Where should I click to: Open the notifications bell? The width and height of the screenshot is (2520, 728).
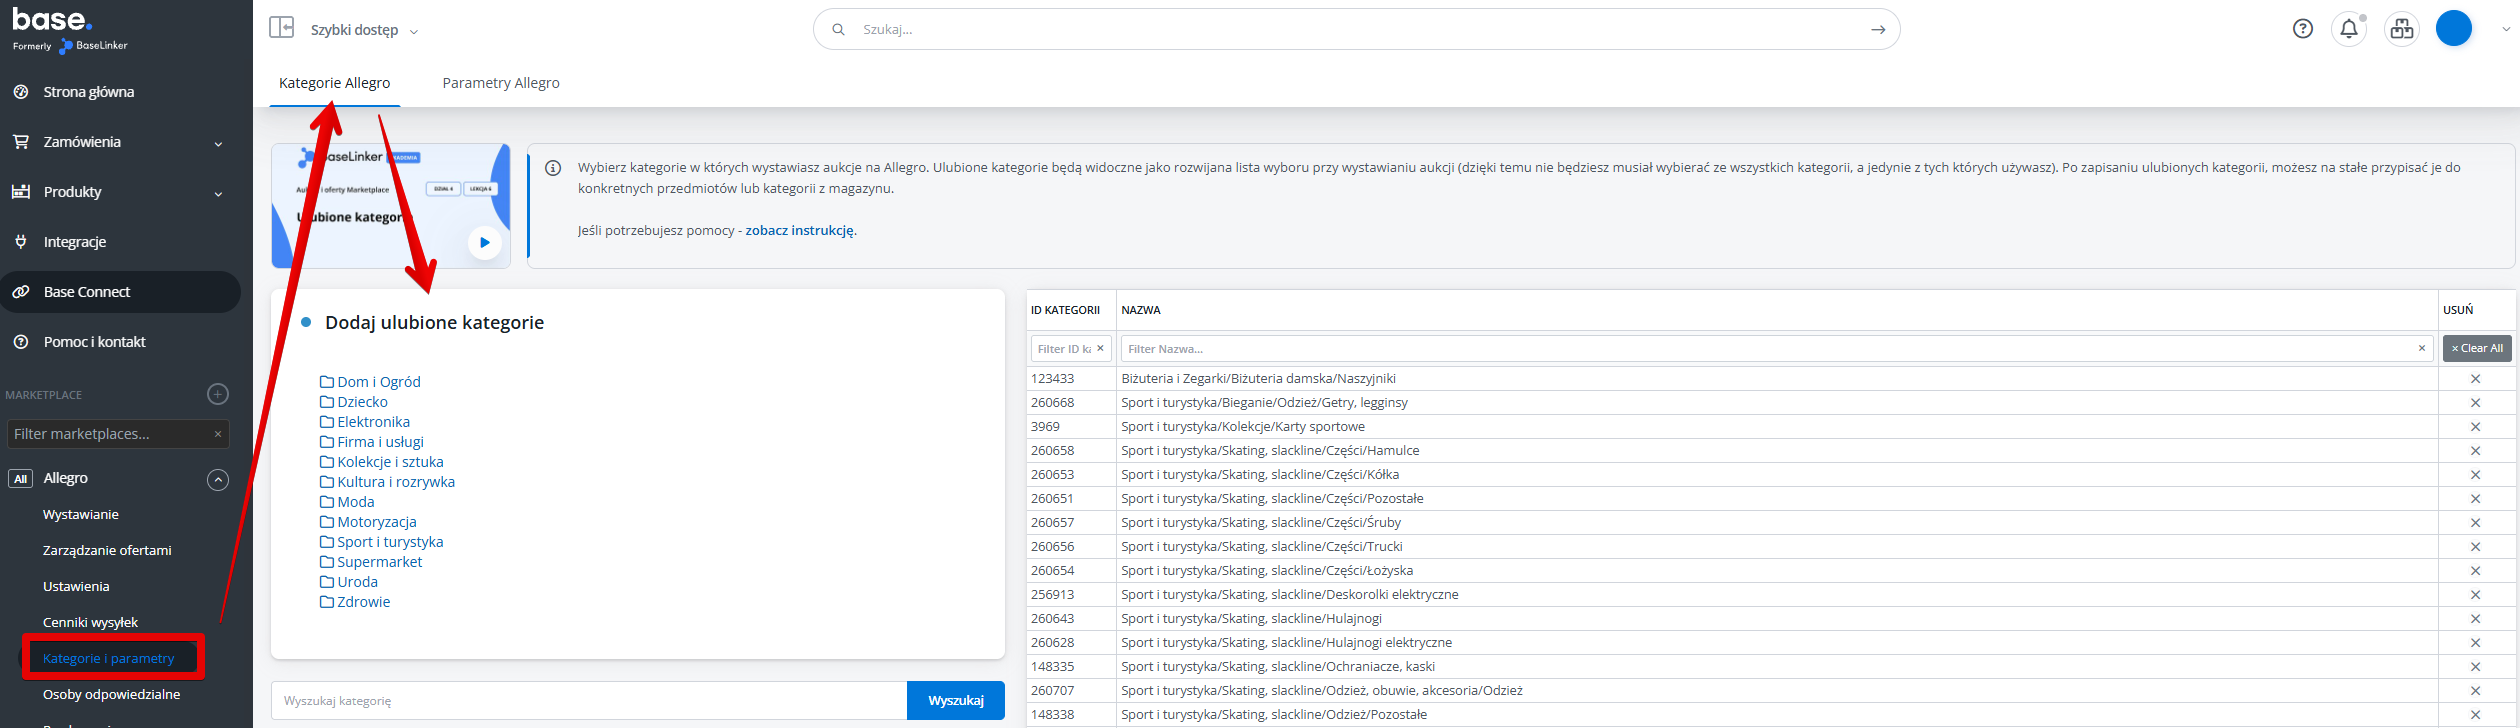pyautogui.click(x=2349, y=29)
